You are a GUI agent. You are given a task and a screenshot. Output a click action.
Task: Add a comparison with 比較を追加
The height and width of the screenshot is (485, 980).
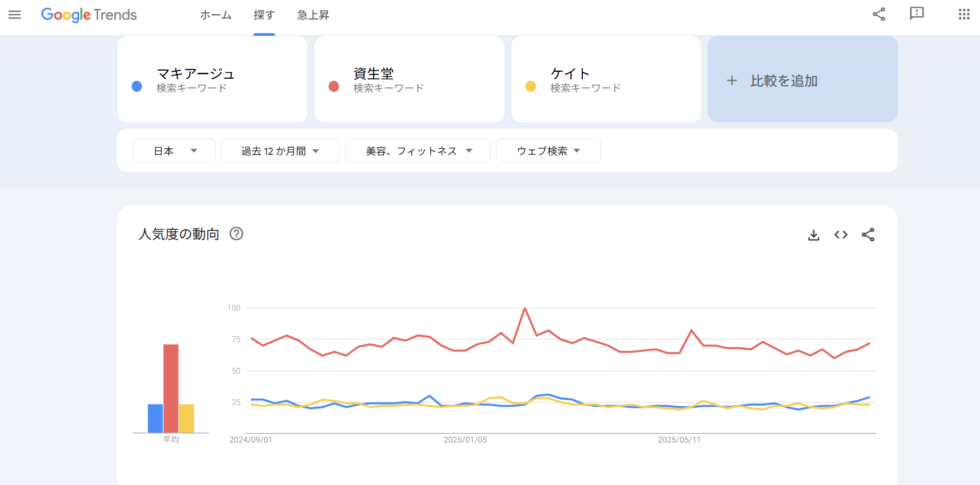(x=802, y=79)
